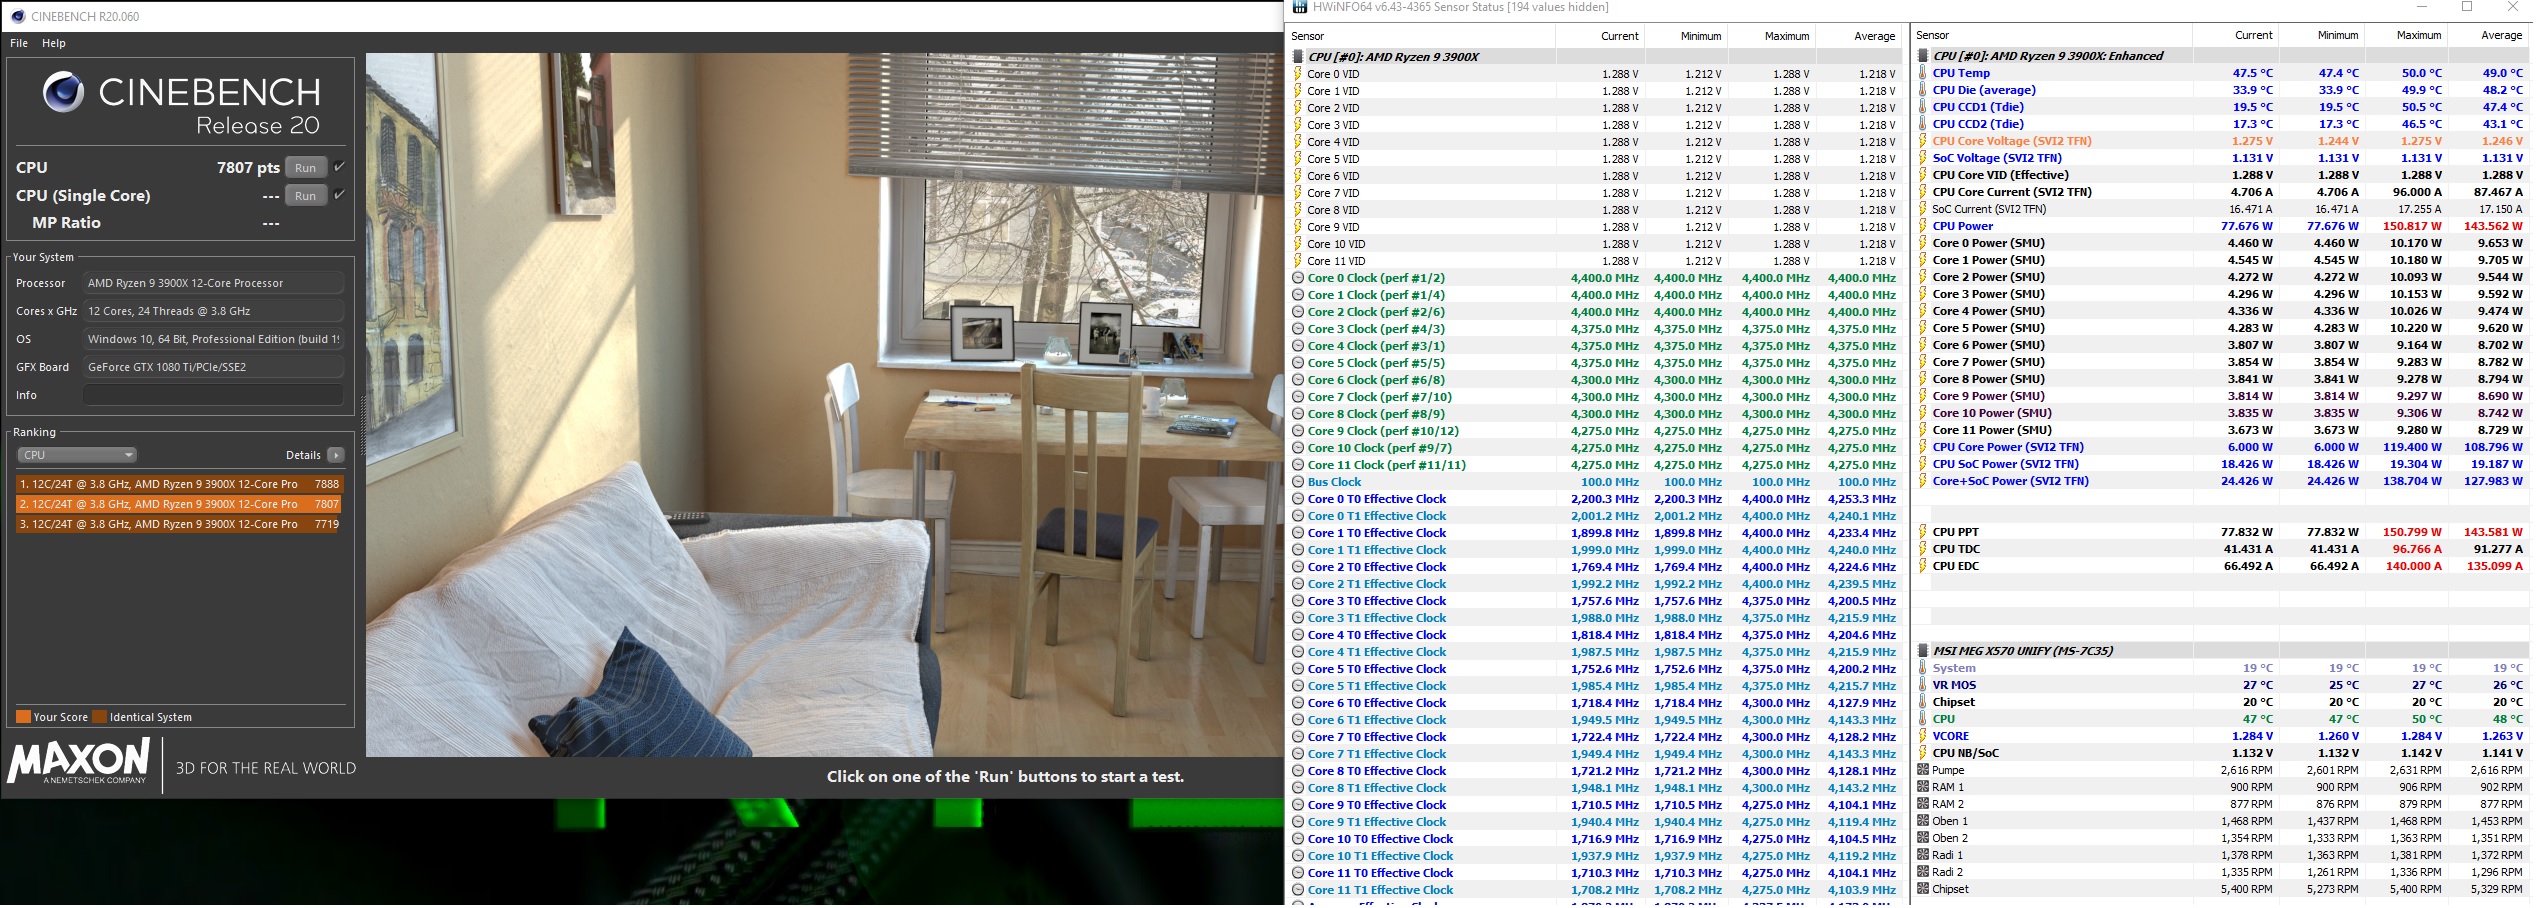Click the 7807 pts CPU score
This screenshot has width=2536, height=908.
[x=248, y=168]
